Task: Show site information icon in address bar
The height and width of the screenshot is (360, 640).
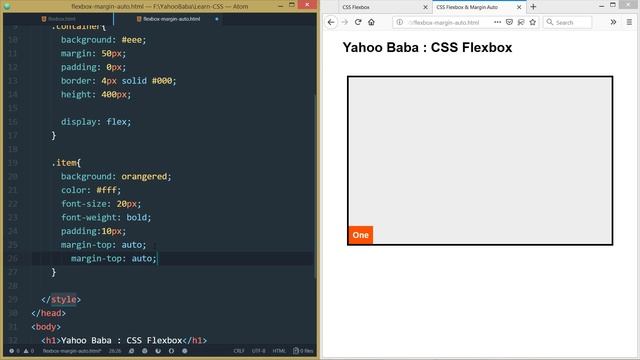Action: (400, 22)
